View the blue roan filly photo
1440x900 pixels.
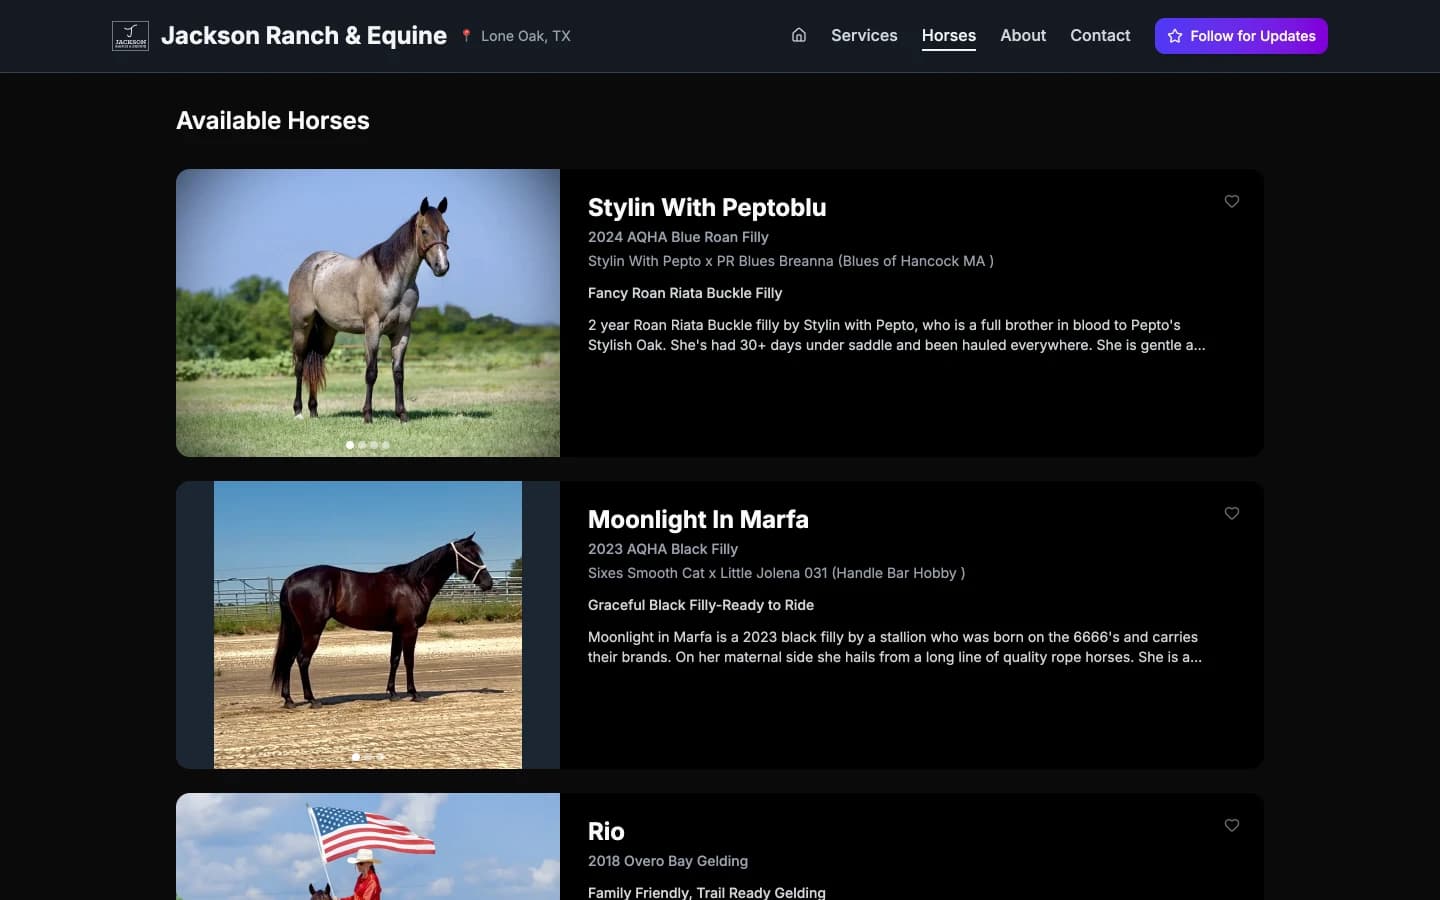(368, 313)
